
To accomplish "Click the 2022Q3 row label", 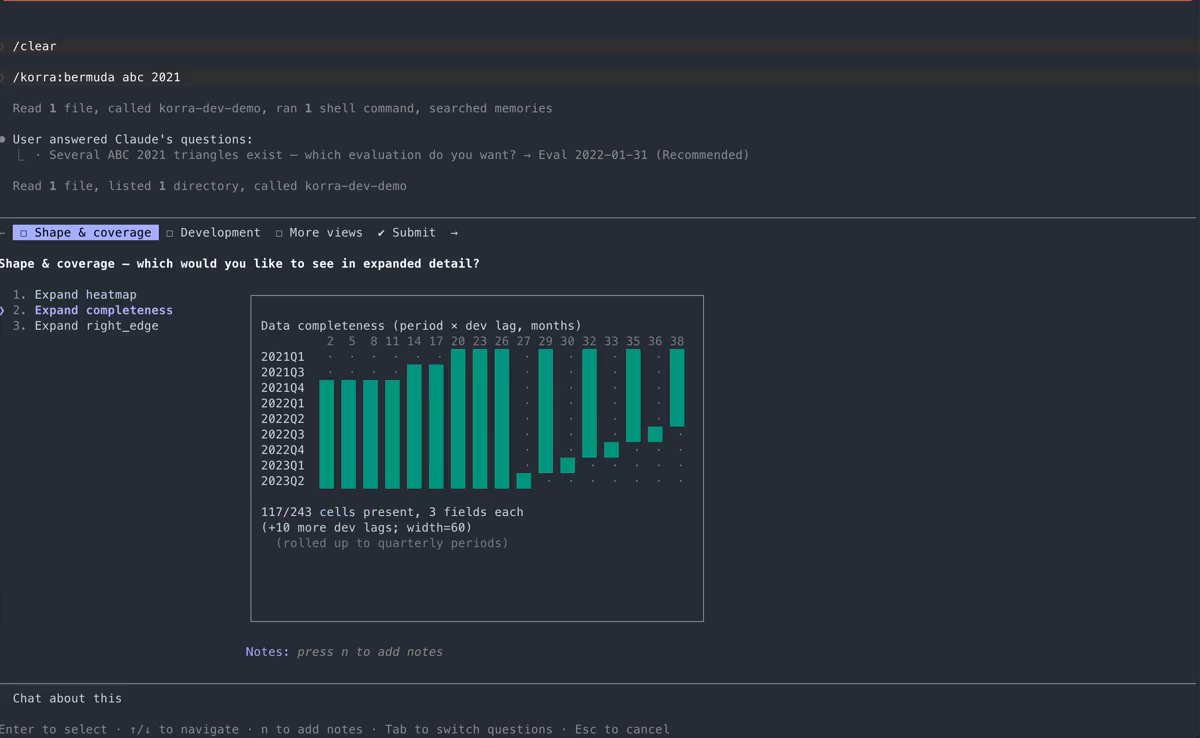I will click(283, 434).
